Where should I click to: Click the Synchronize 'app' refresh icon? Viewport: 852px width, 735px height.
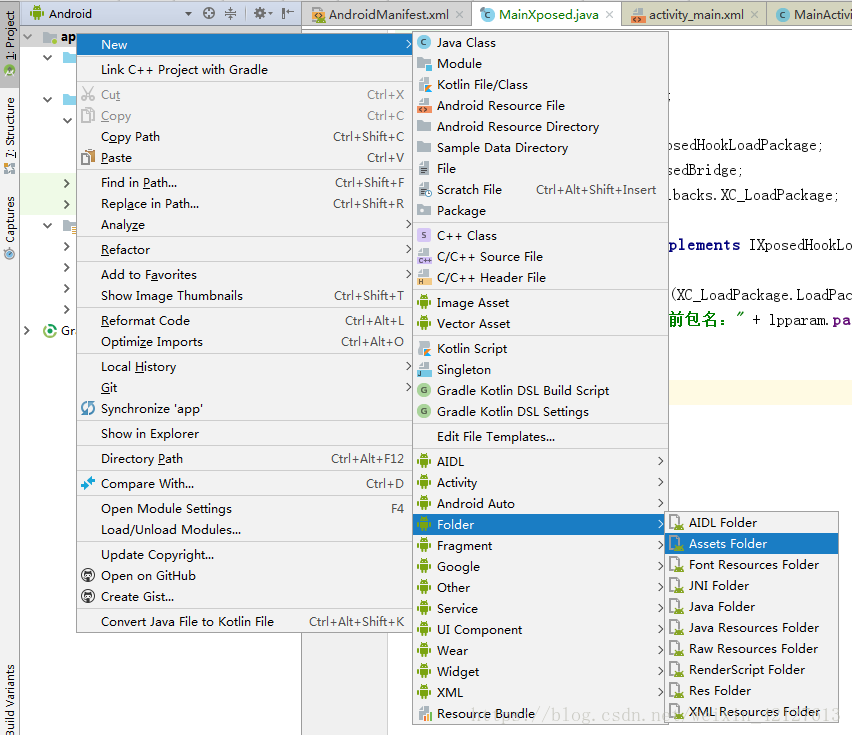(x=88, y=409)
